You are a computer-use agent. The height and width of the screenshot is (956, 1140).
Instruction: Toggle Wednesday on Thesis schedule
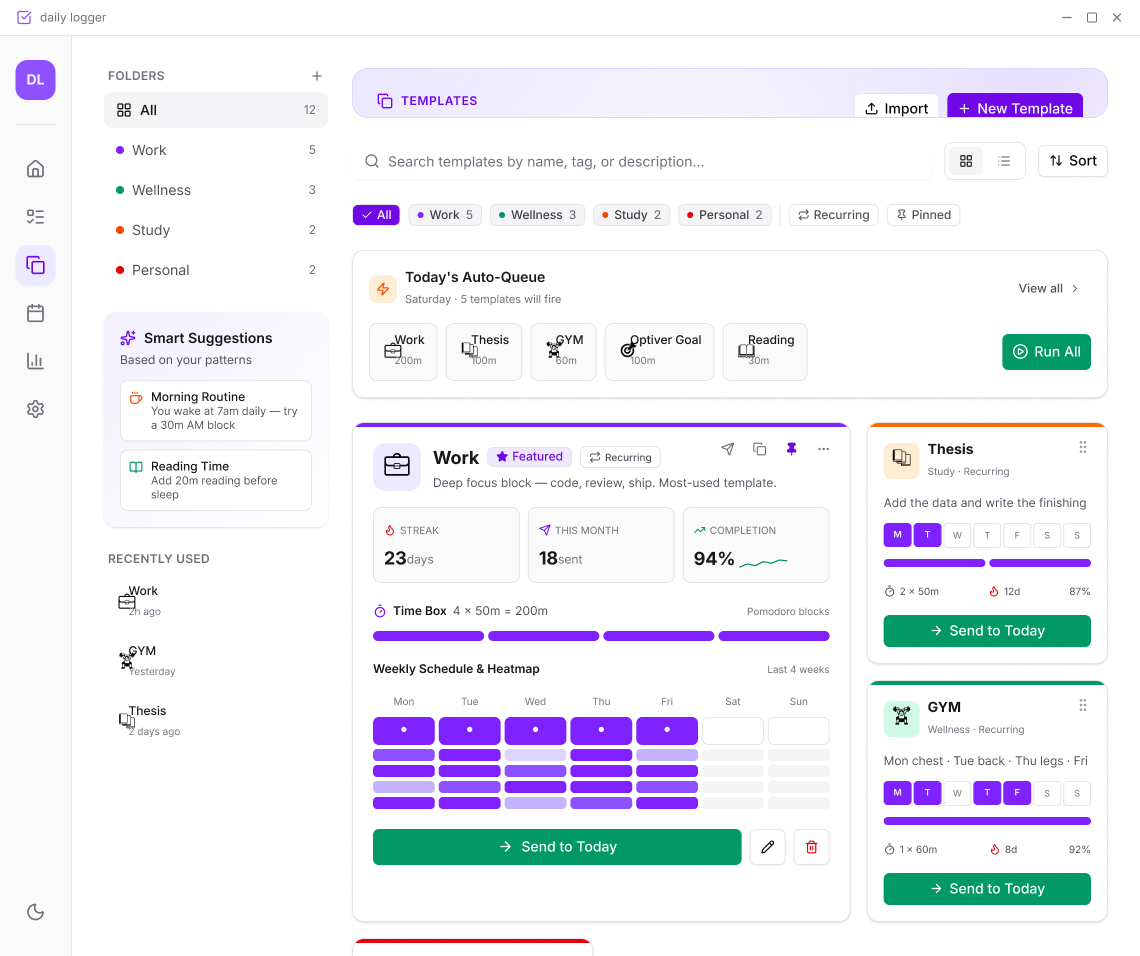tap(957, 535)
